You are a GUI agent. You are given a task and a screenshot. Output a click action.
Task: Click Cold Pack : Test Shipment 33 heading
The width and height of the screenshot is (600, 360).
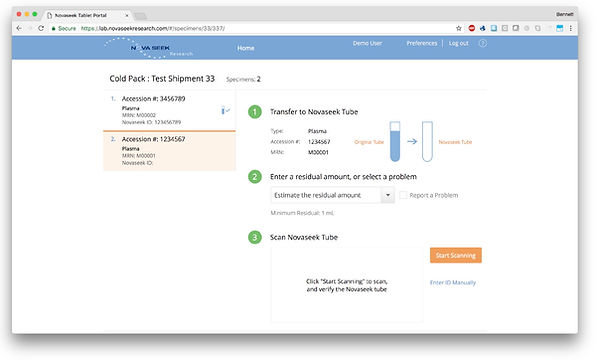click(162, 79)
